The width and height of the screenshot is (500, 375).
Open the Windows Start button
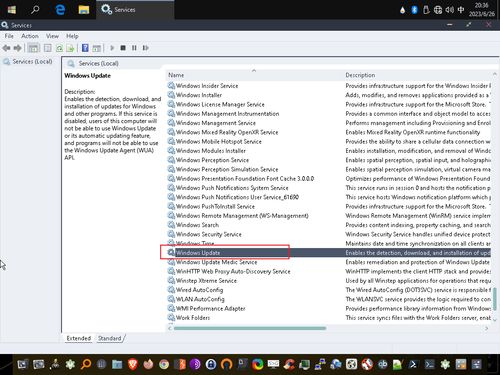click(12, 10)
